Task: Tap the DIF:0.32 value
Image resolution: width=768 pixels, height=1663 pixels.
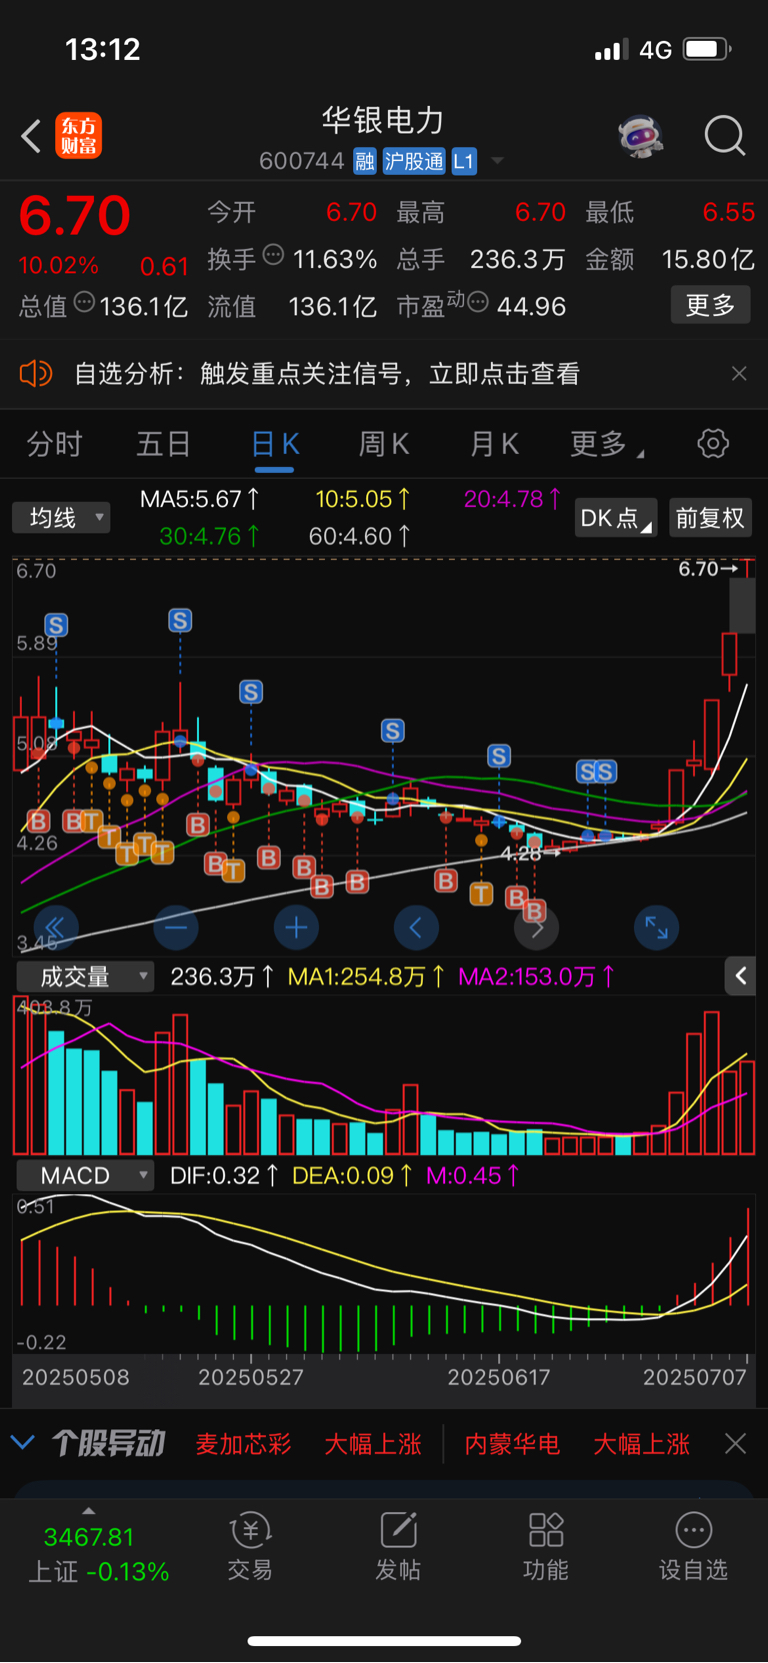Action: click(225, 1175)
